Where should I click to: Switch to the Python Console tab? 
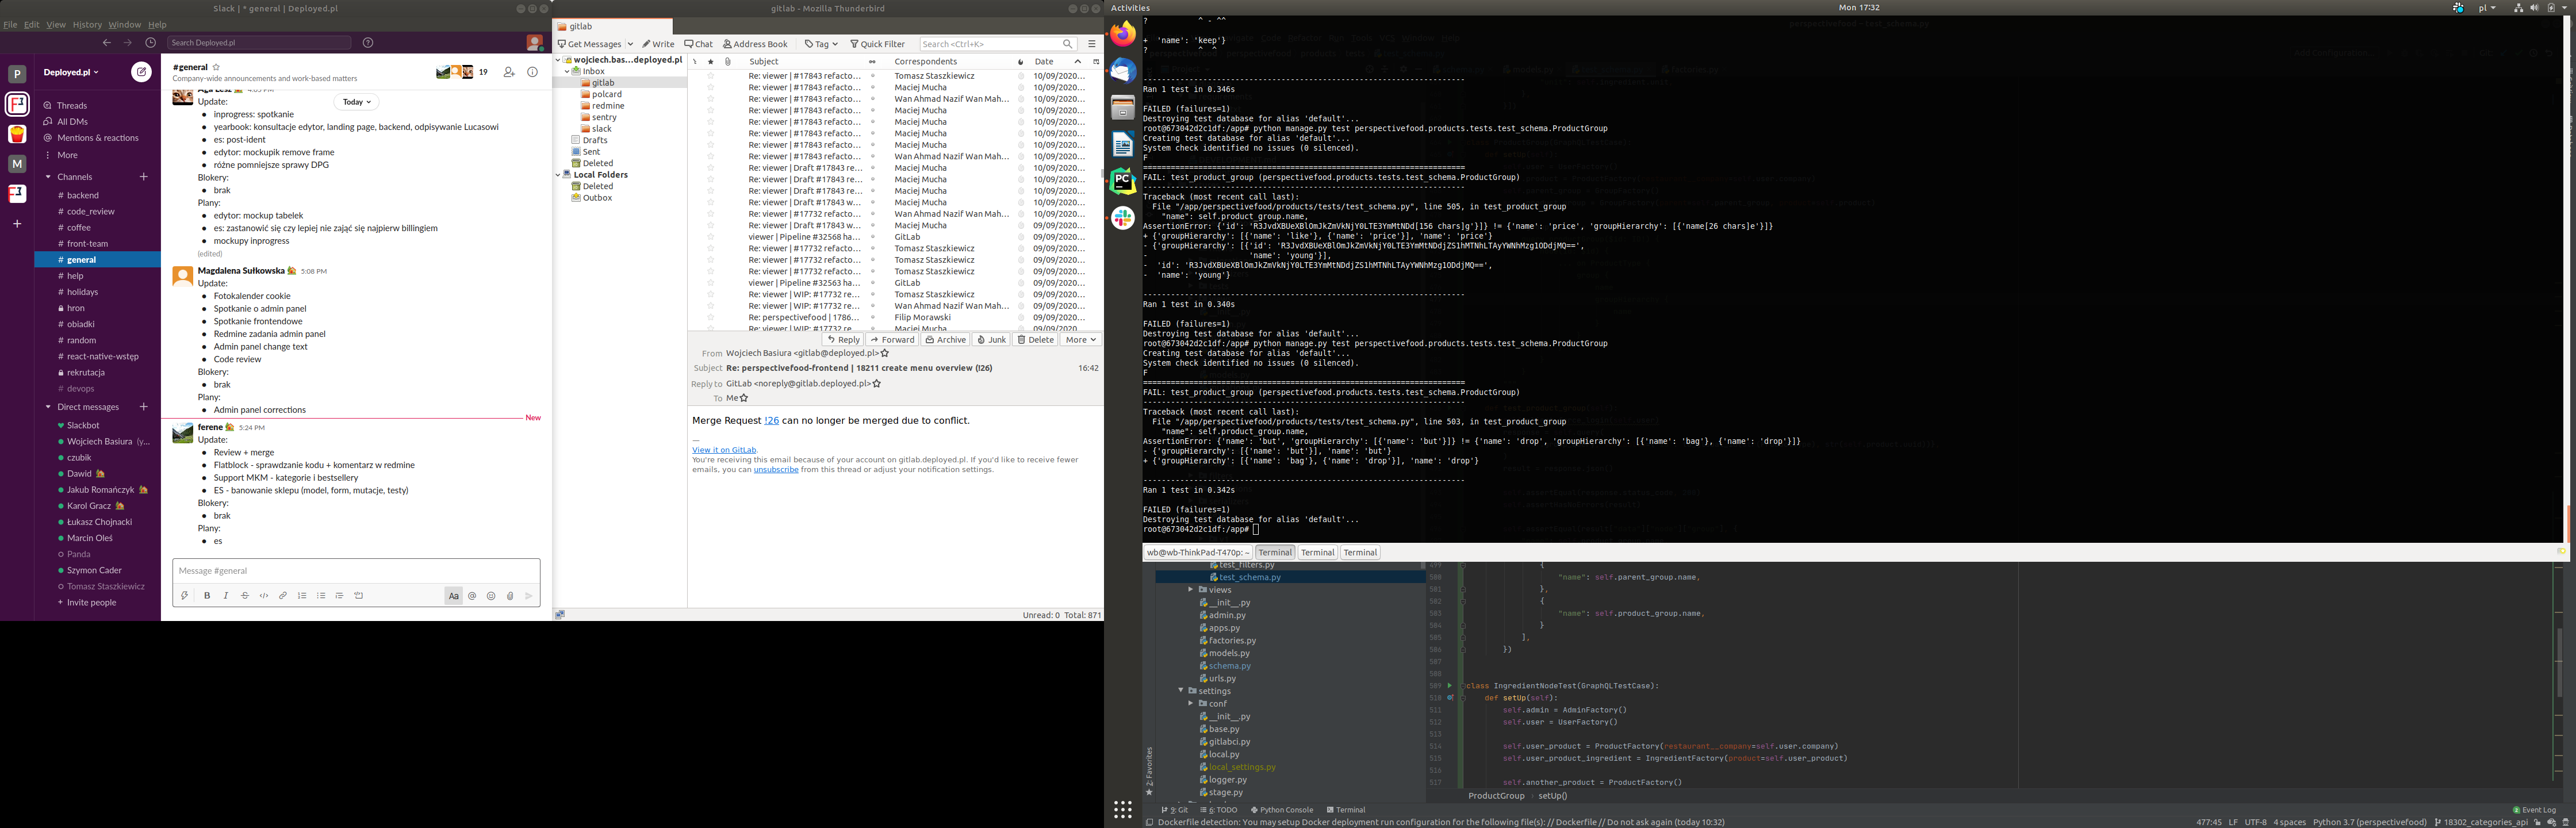(1282, 810)
